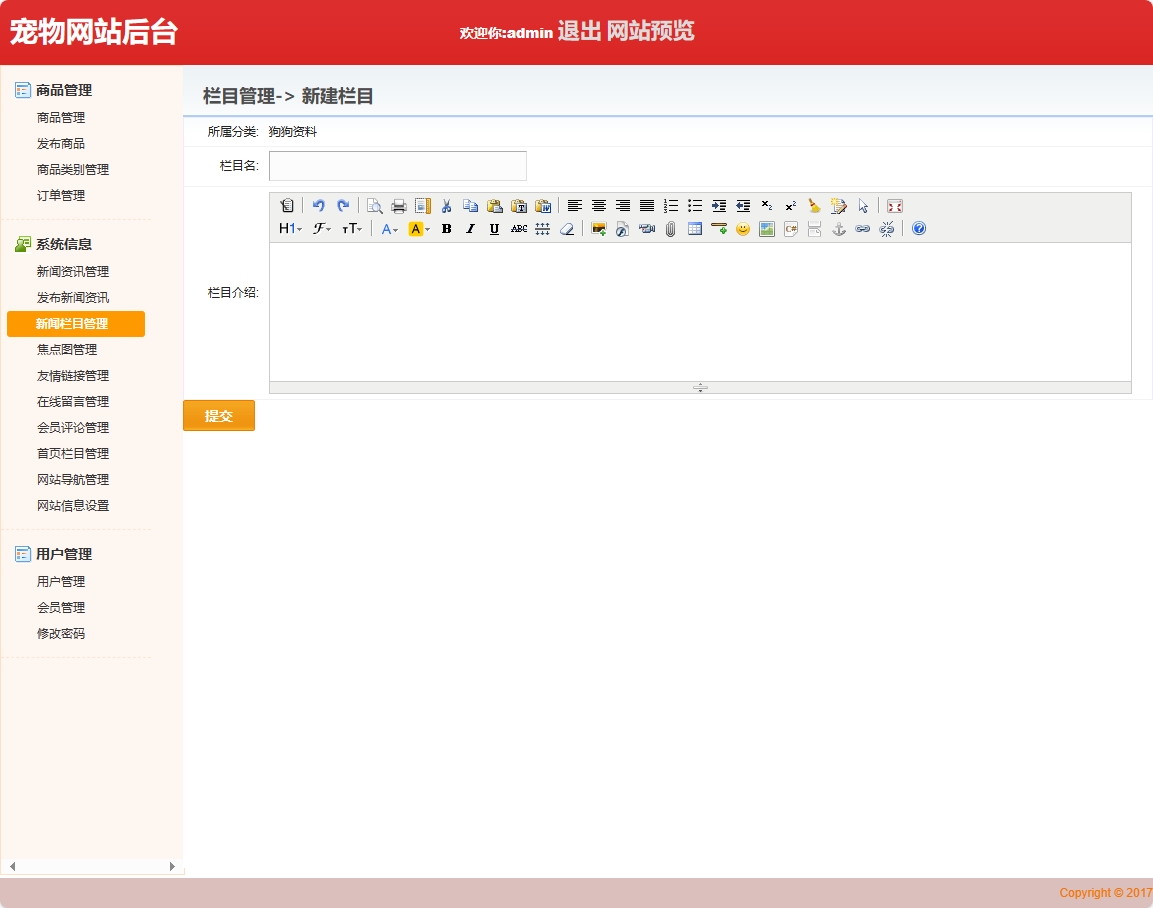This screenshot has height=908, width=1153.
Task: Toggle bold formatting in editor
Action: click(x=446, y=229)
